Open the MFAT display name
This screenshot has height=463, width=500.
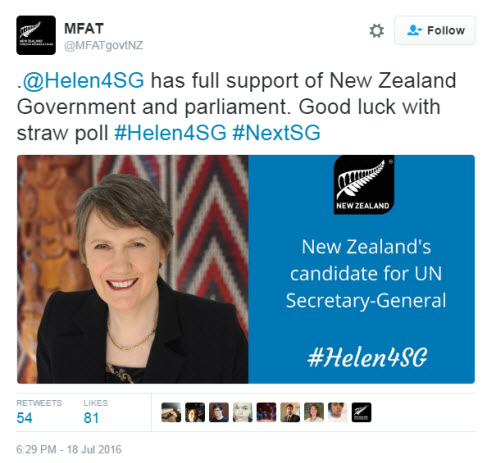pos(84,29)
